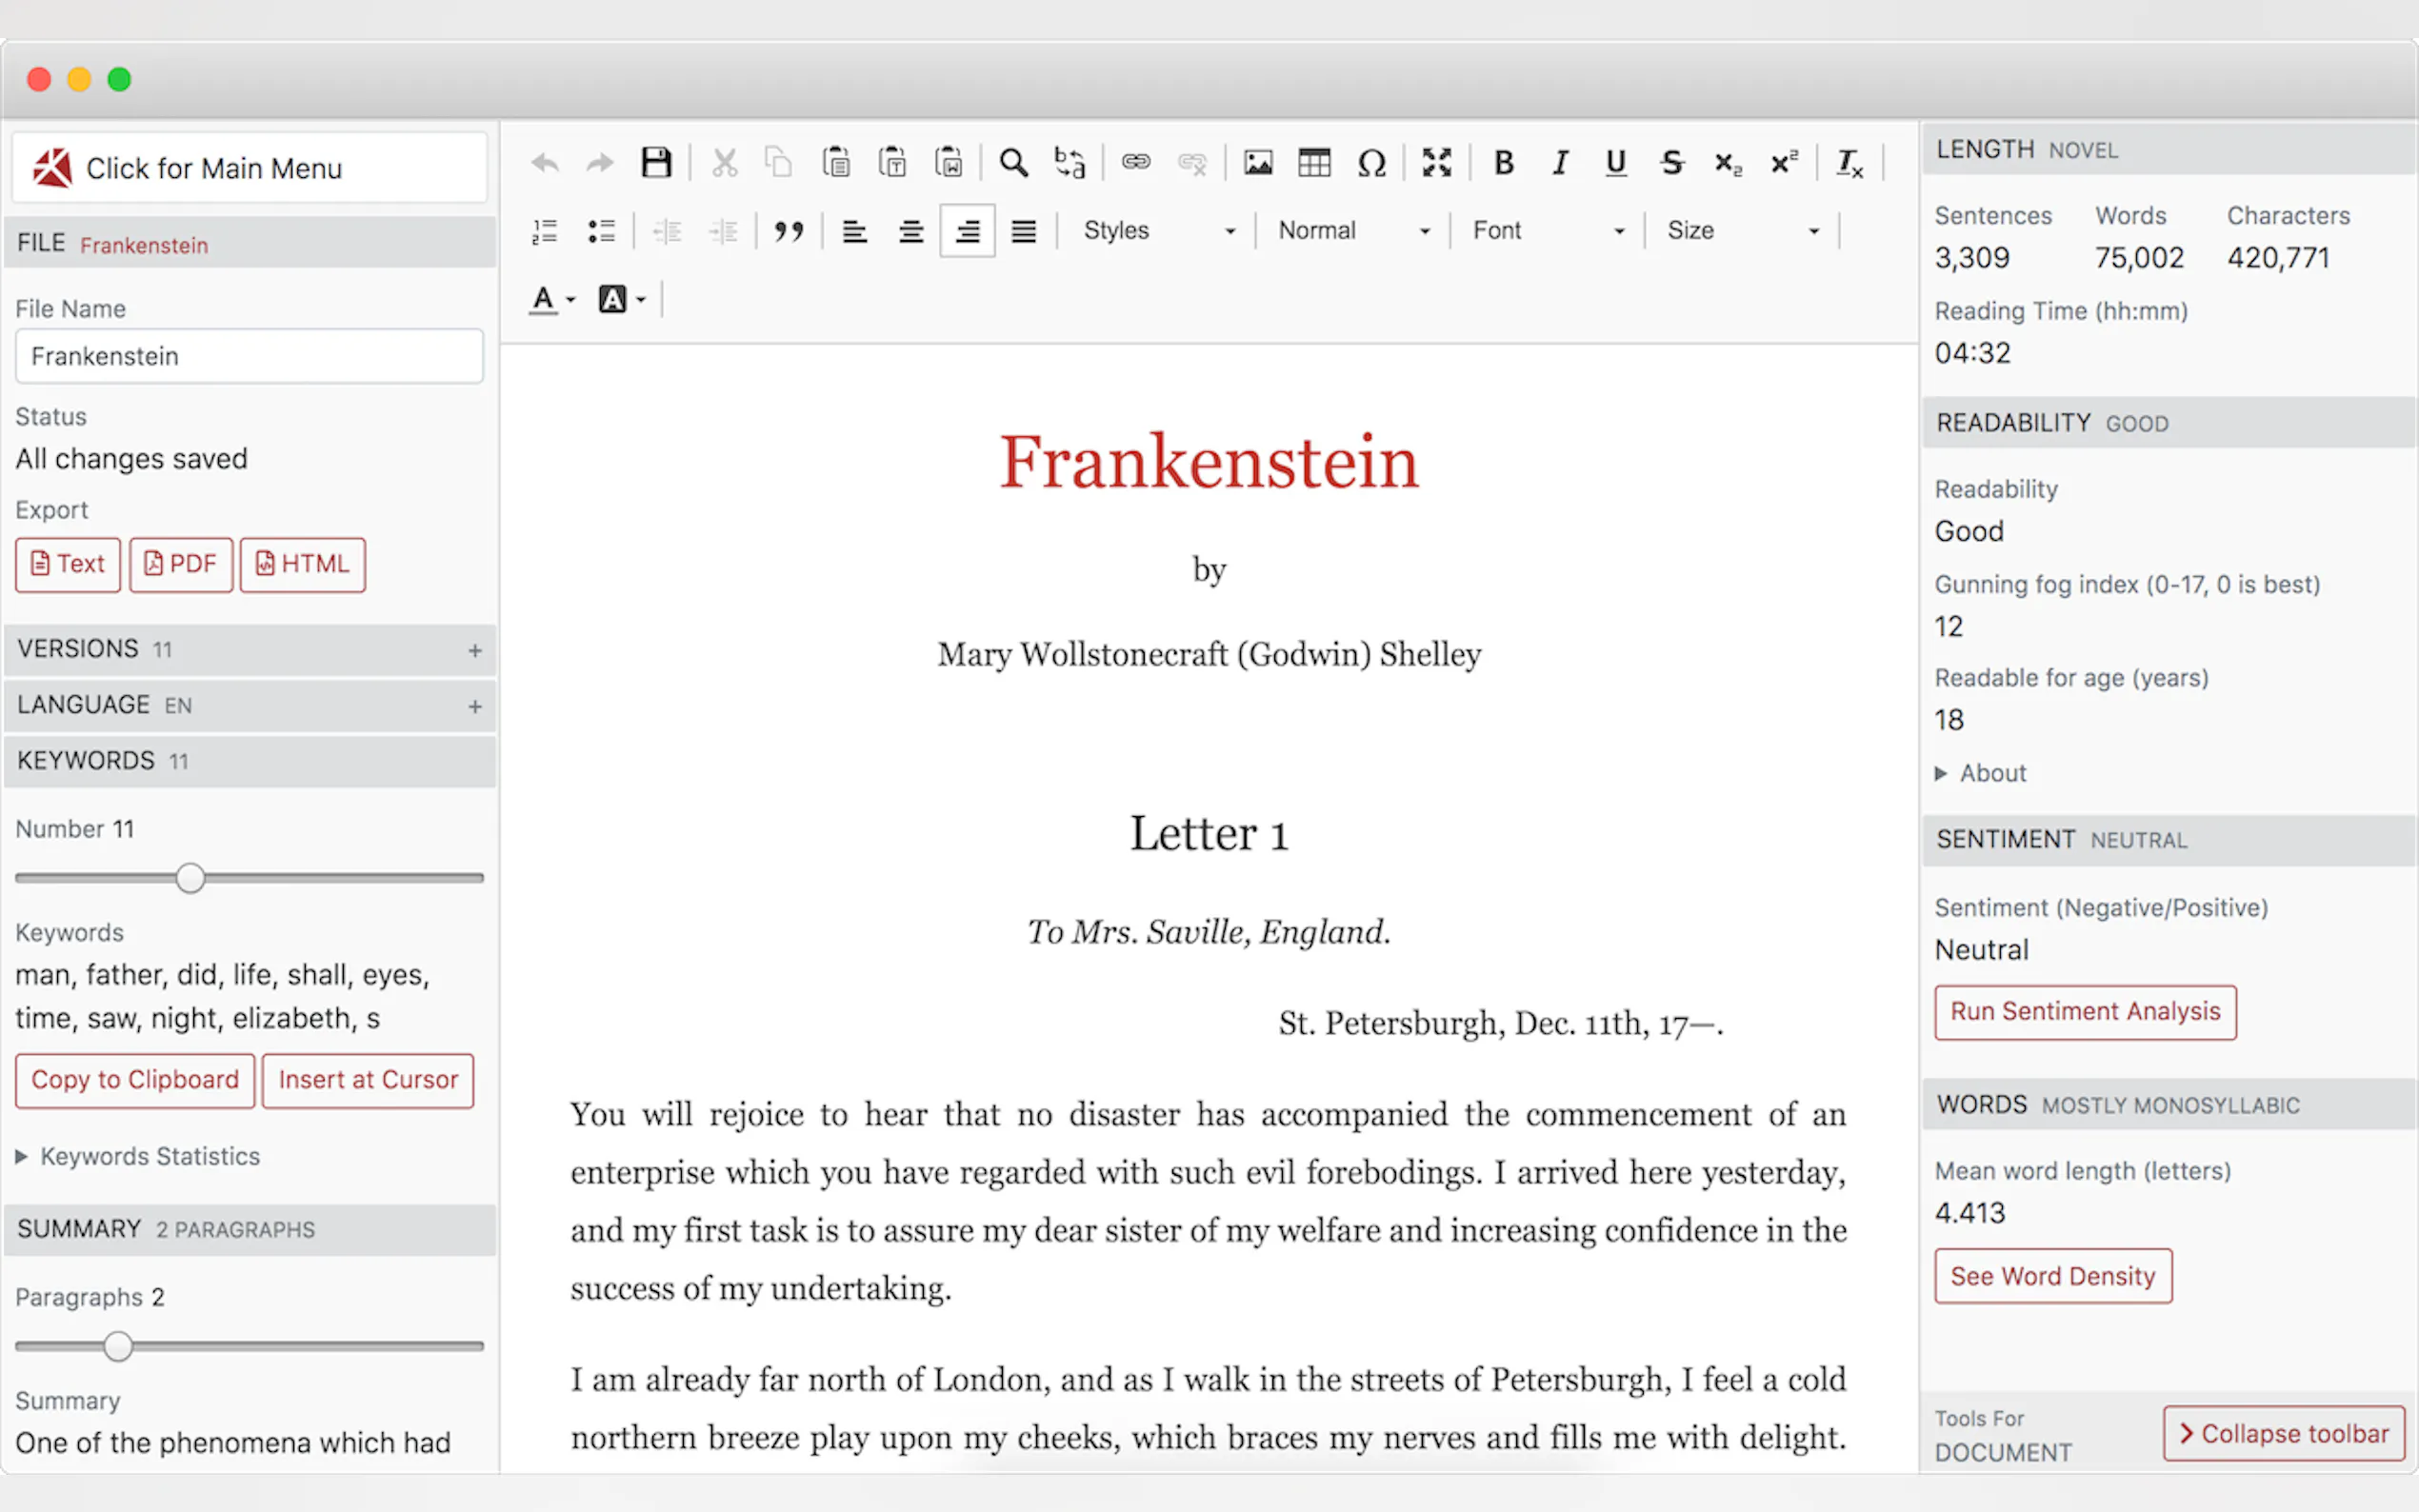Click the Insert Image icon

coord(1258,162)
